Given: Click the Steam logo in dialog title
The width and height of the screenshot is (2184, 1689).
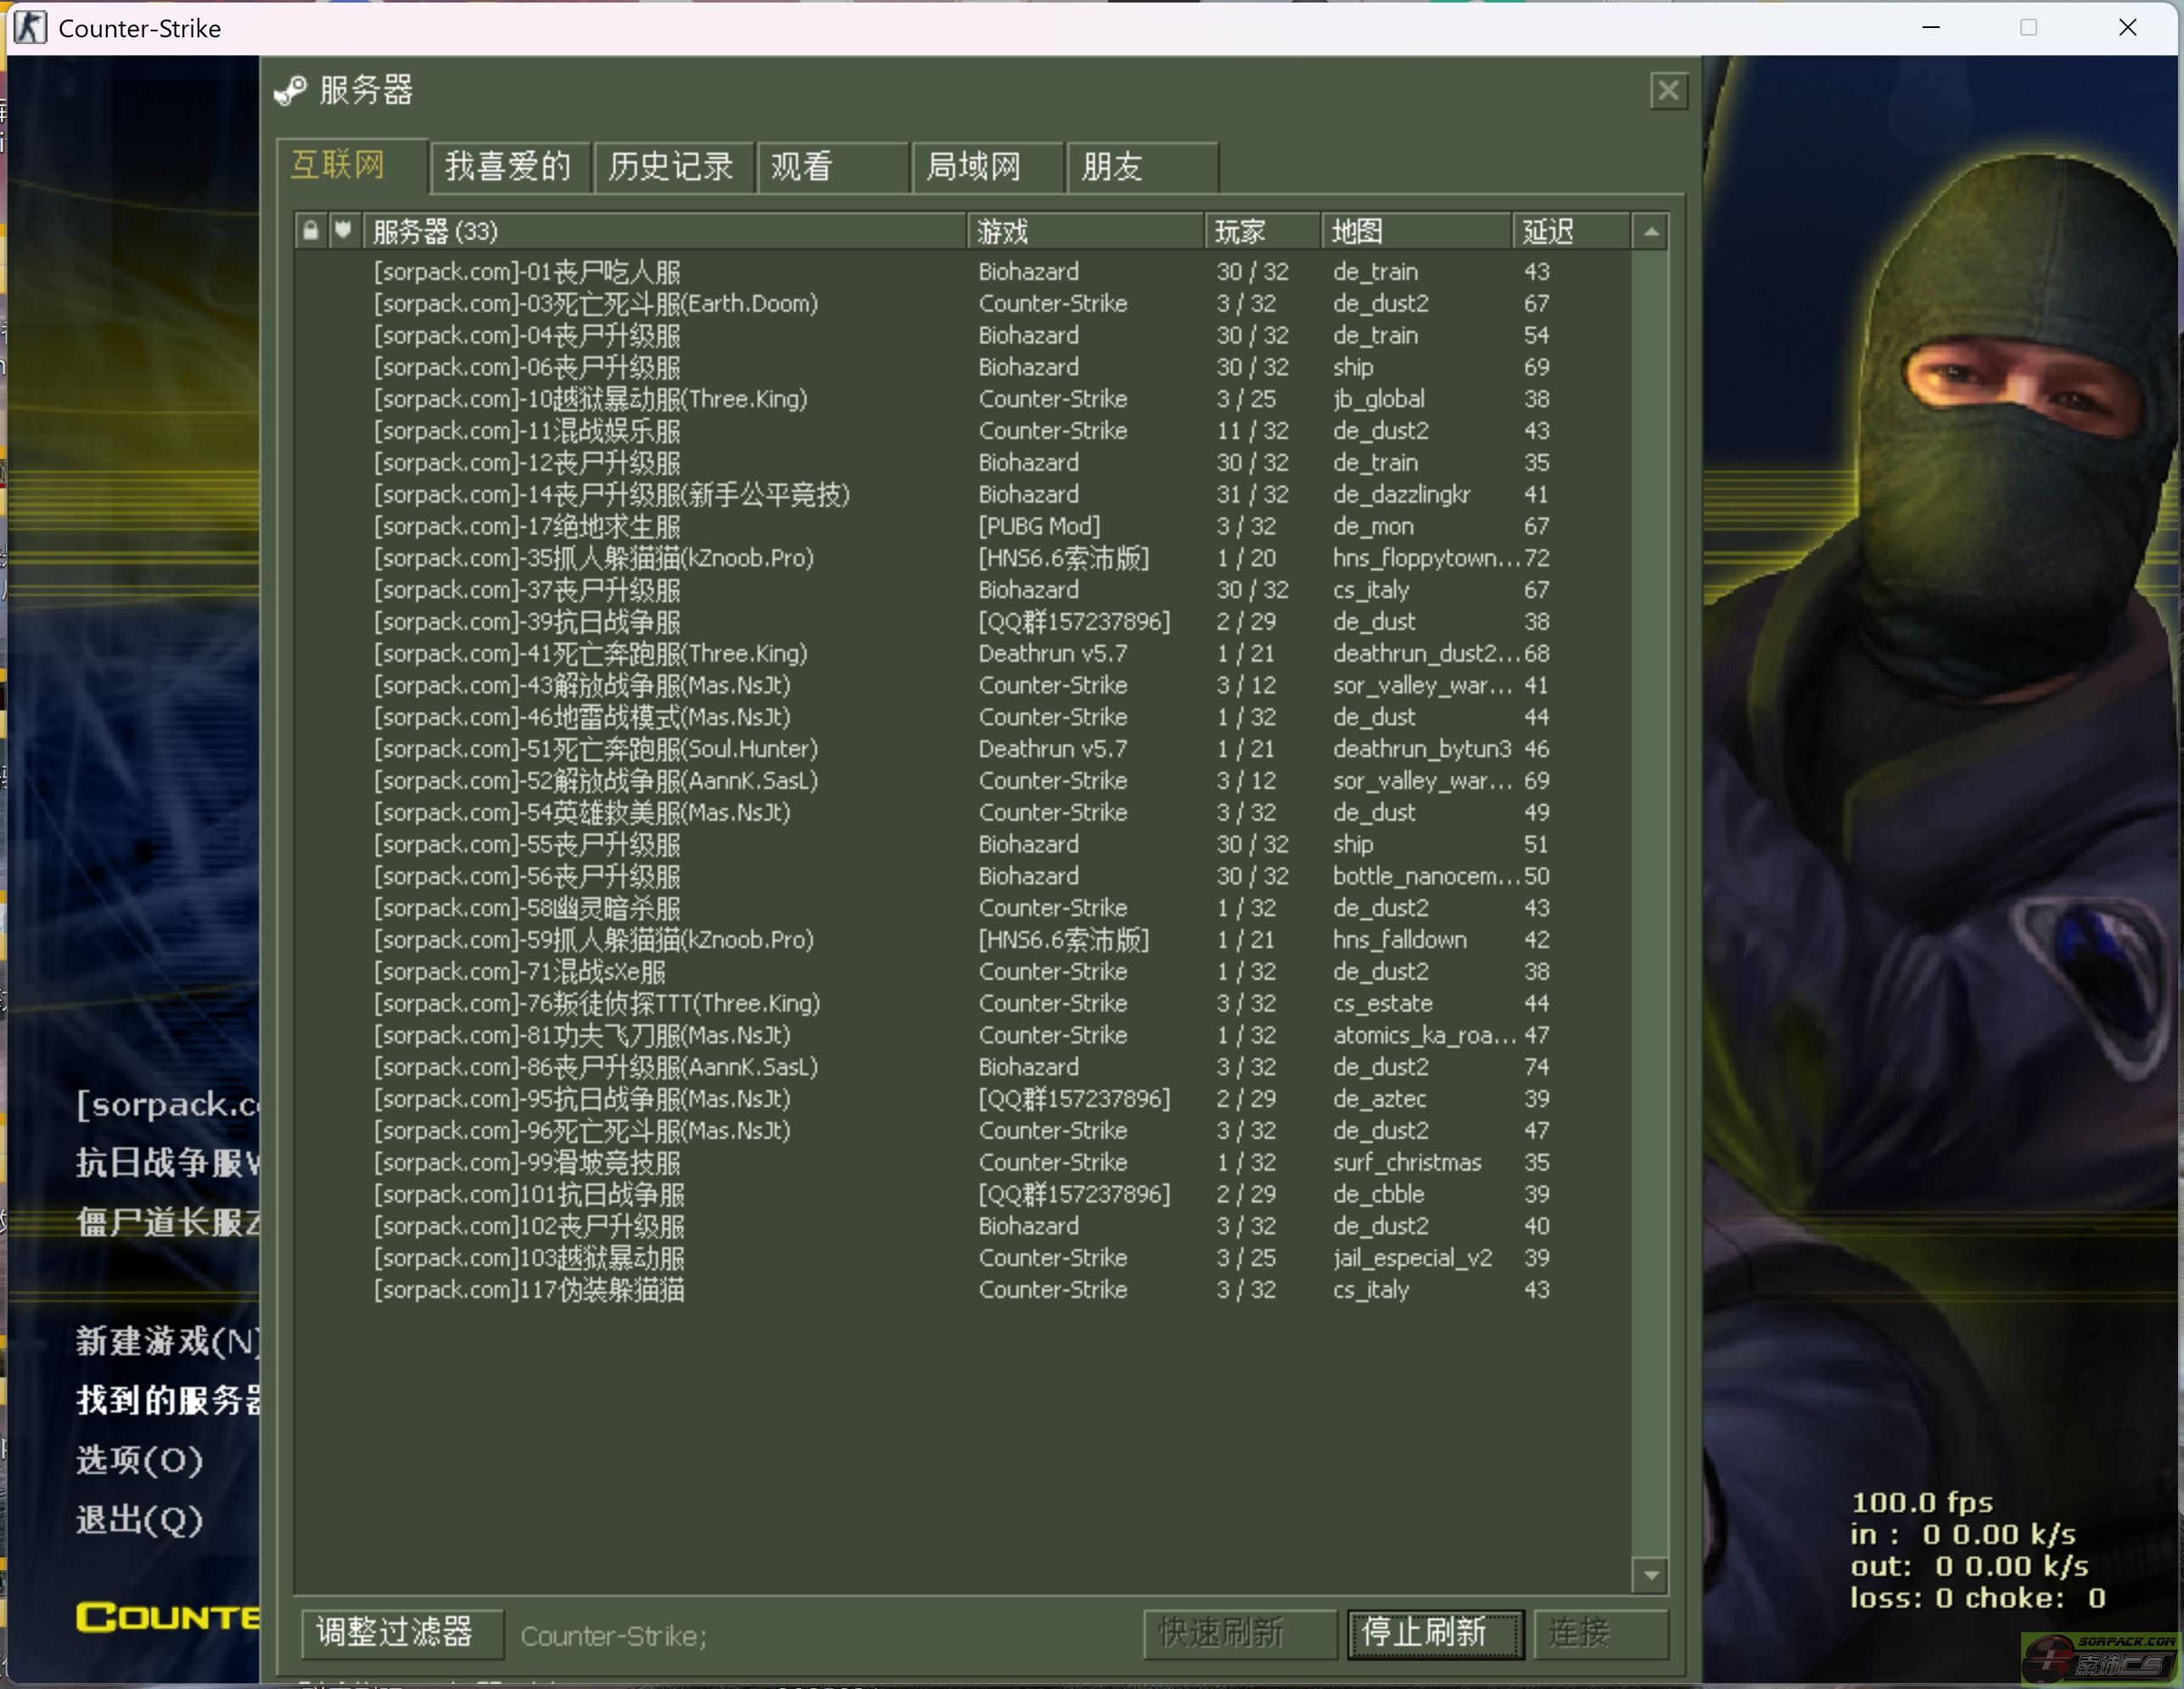Looking at the screenshot, I should click(291, 91).
